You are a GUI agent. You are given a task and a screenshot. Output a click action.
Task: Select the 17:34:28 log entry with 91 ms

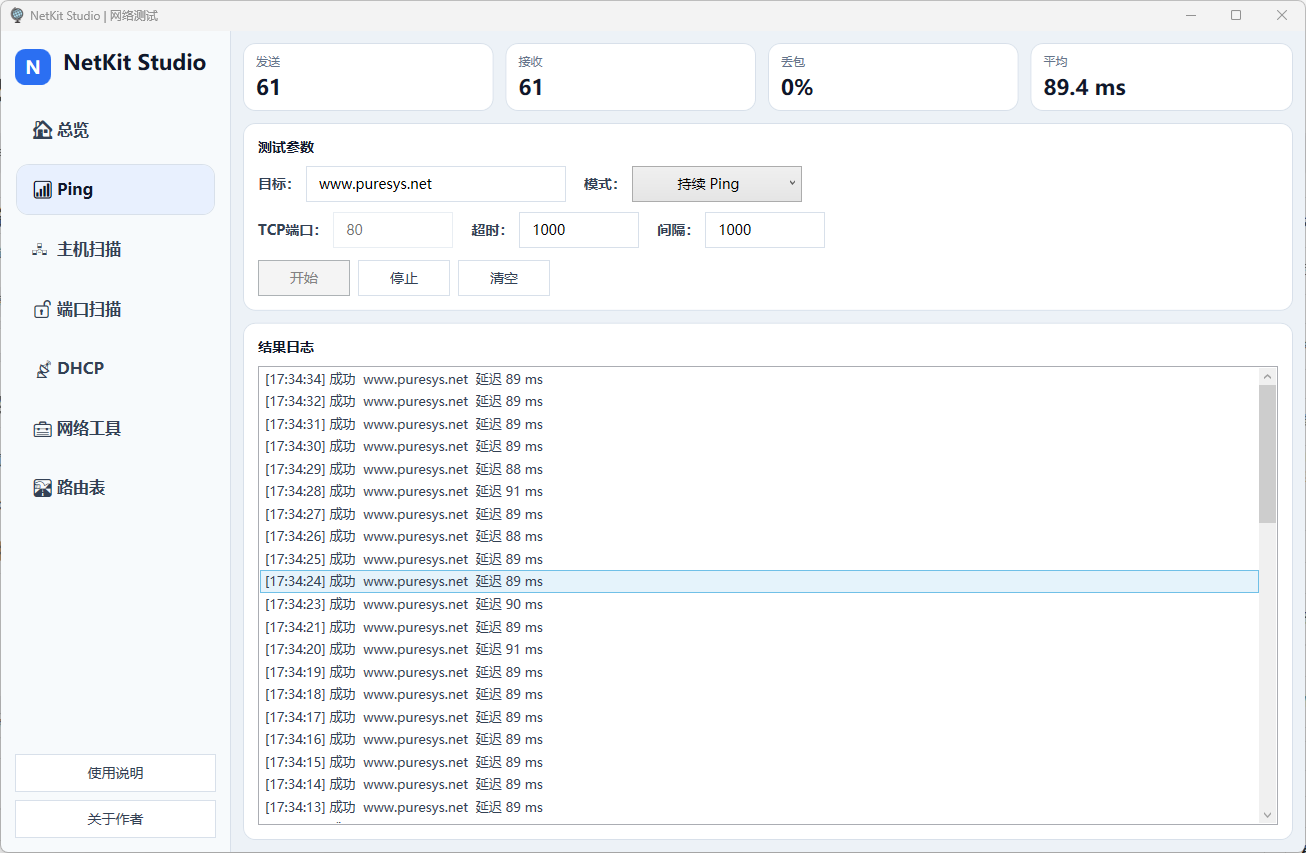tap(404, 491)
